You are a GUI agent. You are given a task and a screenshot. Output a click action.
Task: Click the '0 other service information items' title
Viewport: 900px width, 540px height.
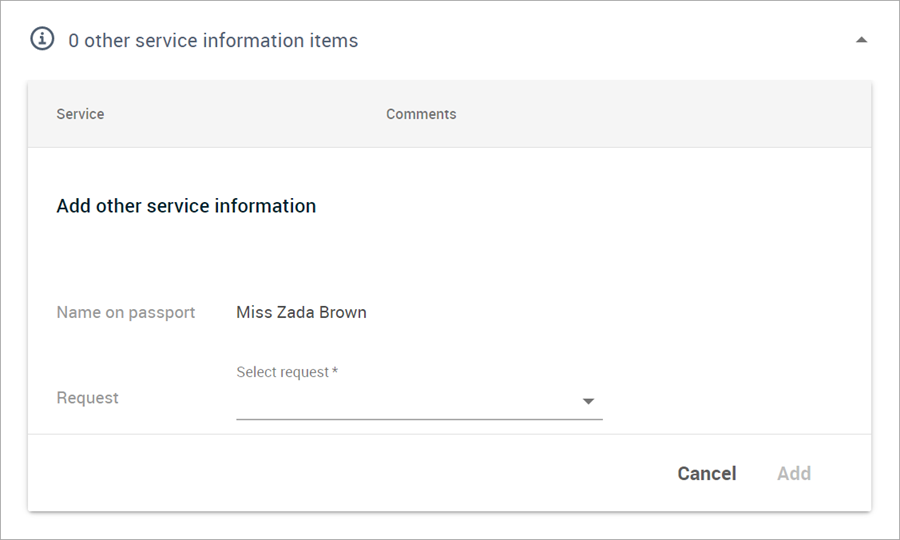213,41
